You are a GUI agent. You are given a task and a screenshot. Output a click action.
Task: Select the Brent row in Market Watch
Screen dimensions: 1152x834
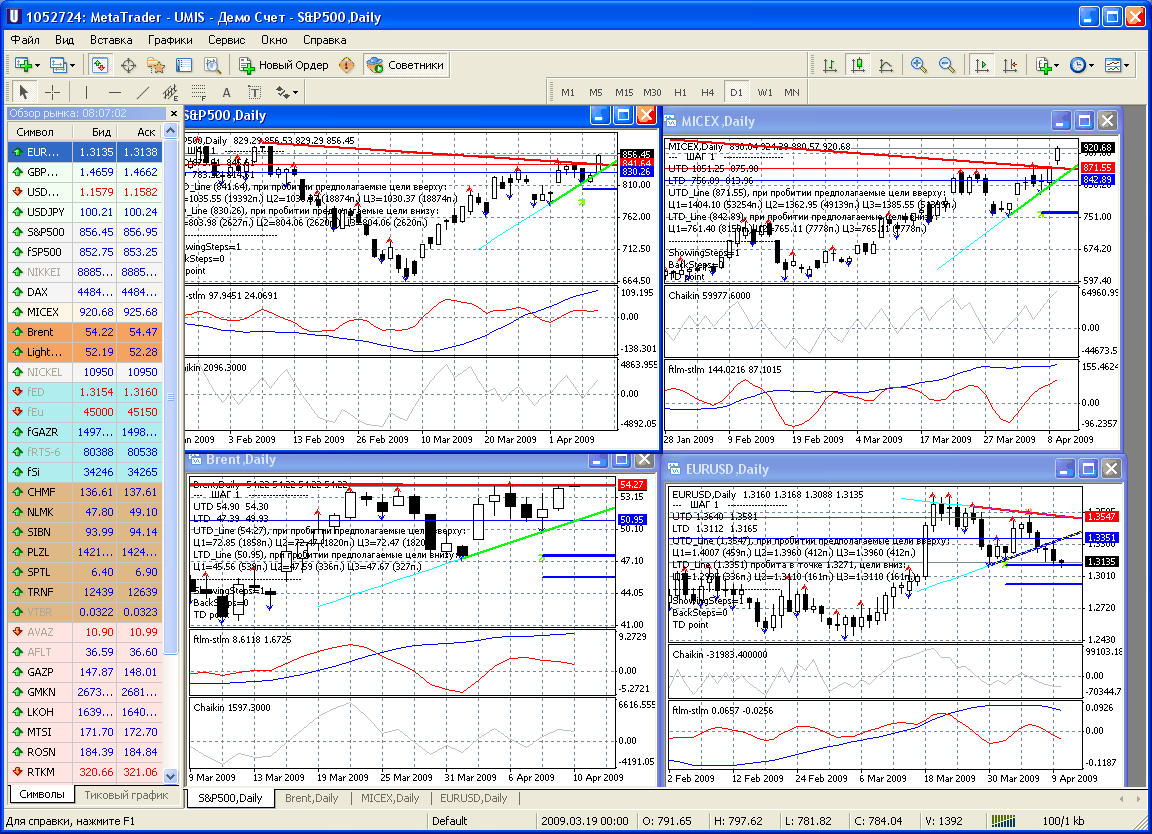(84, 332)
